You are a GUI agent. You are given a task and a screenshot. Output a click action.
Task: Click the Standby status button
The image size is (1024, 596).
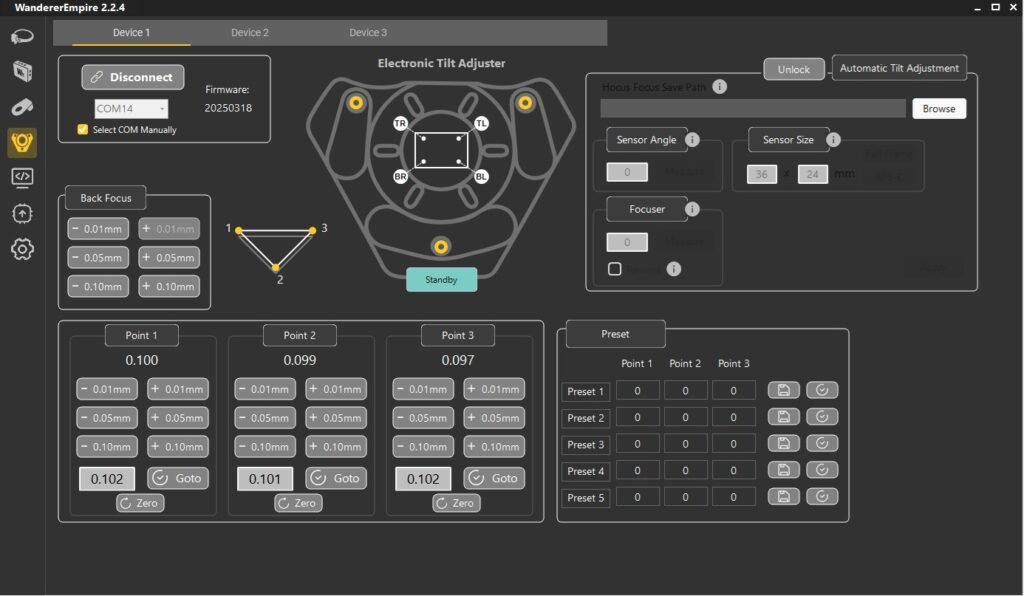(x=441, y=279)
